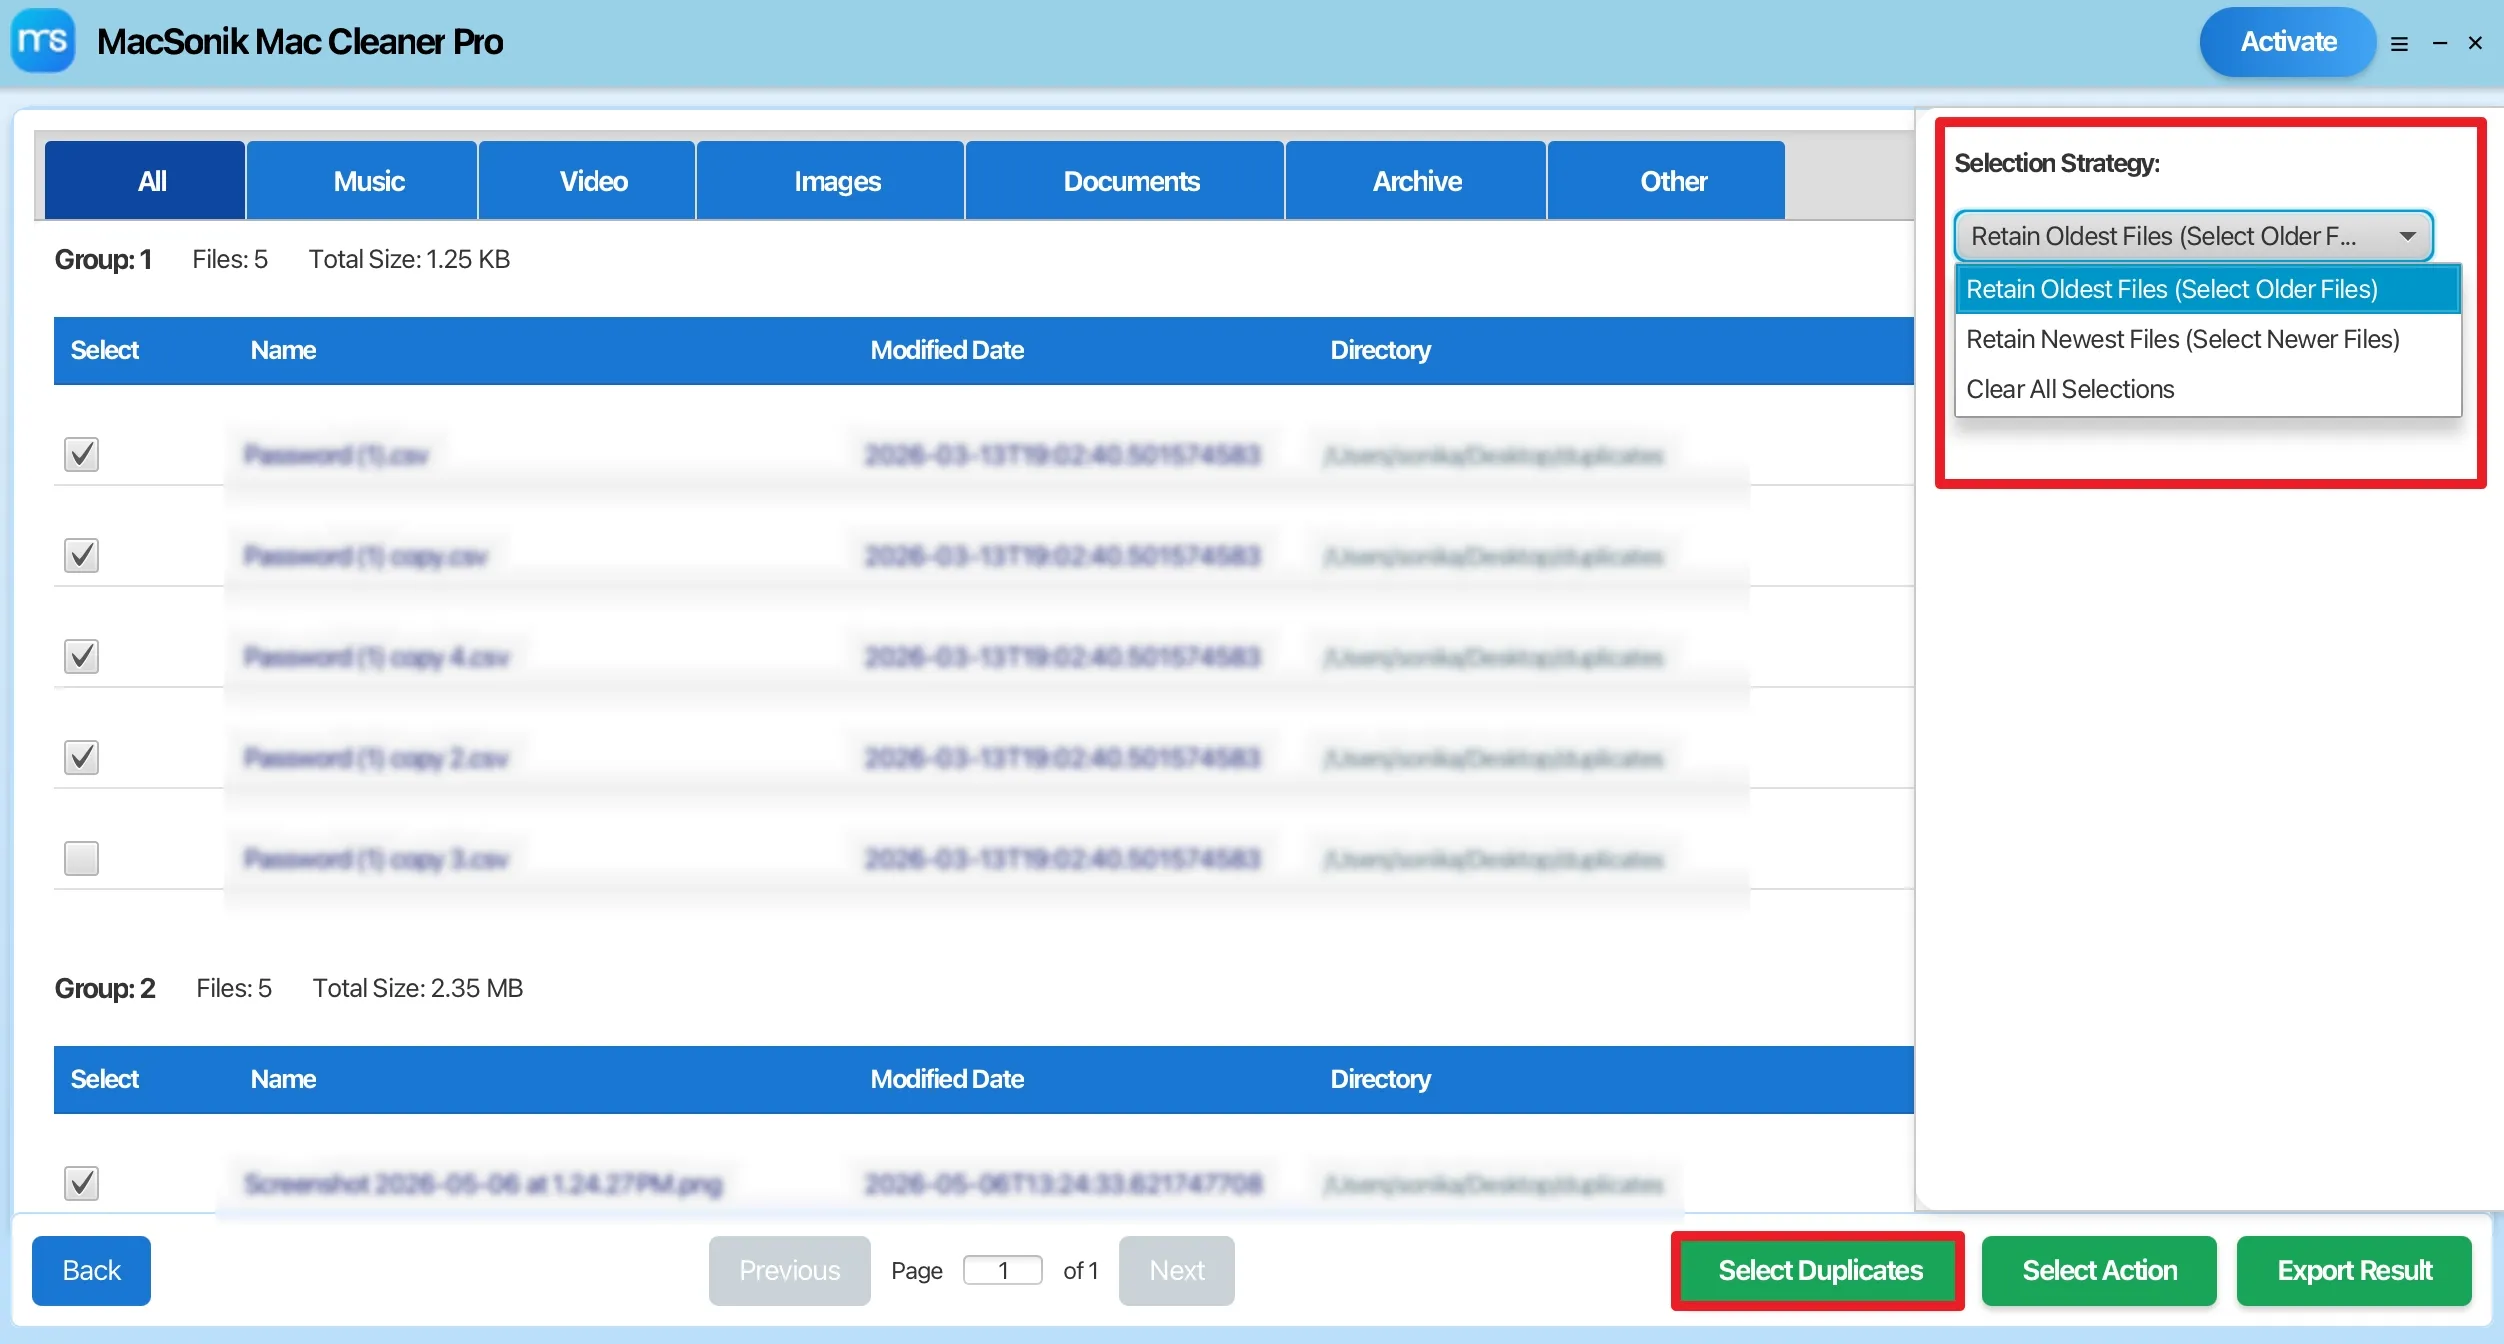Uncheck the Password (1) copy 2.csv checkbox

[x=81, y=757]
